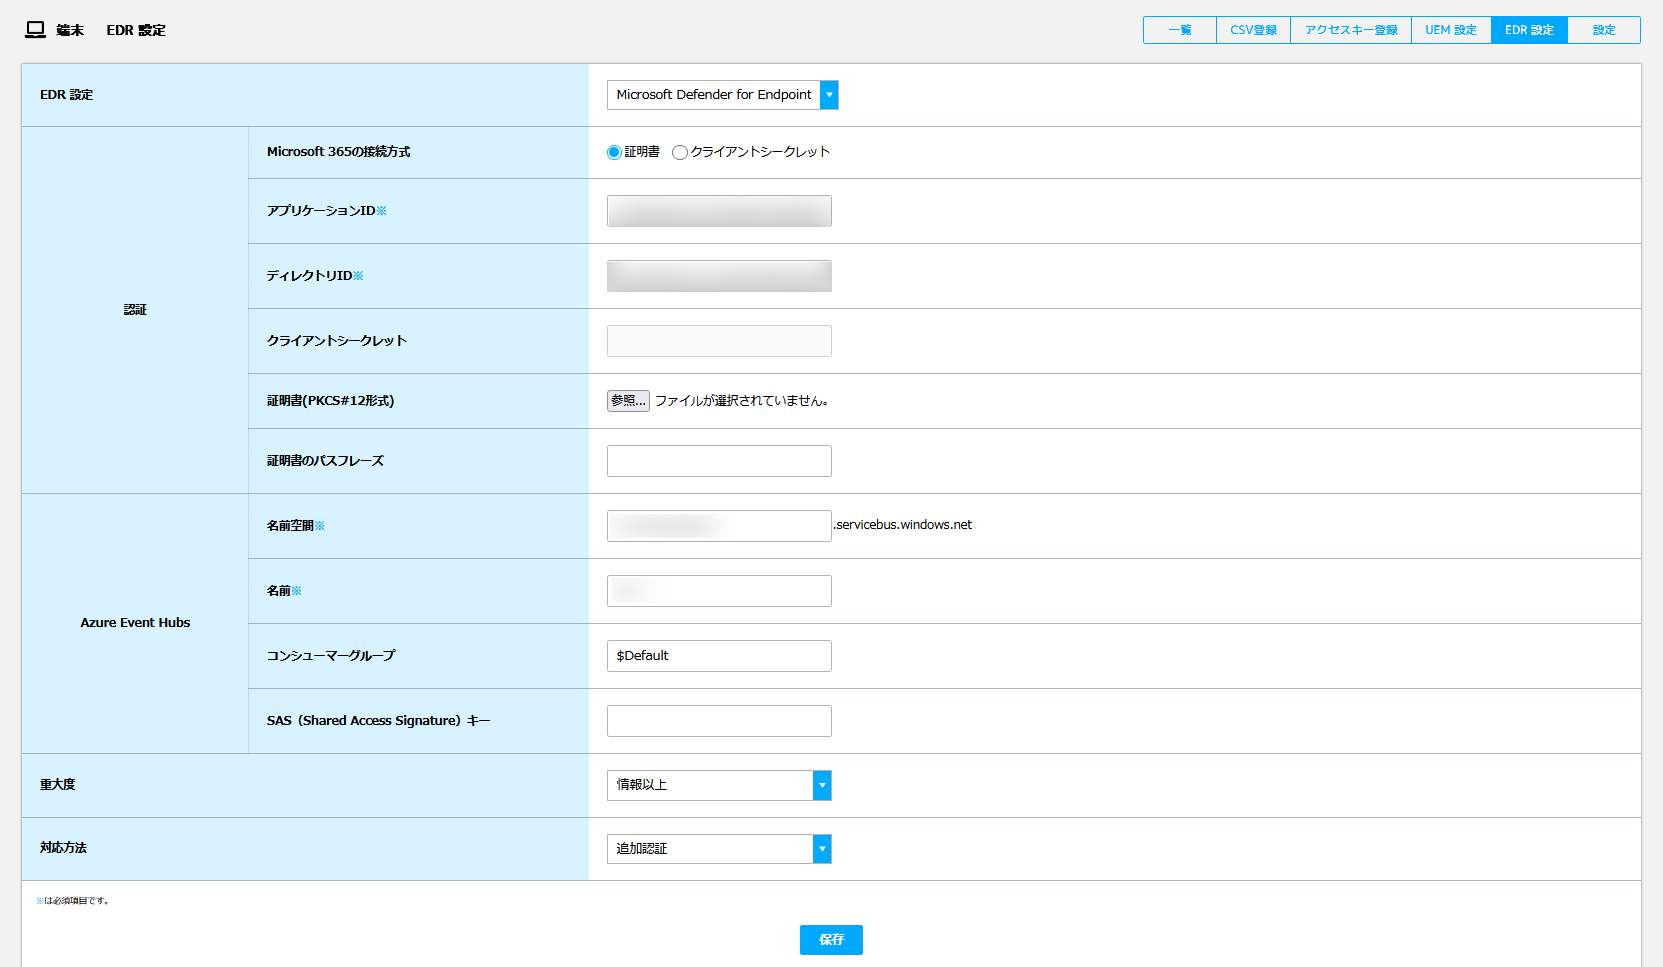This screenshot has width=1663, height=967.
Task: Click the Azure Event Hubs section label
Action: (x=135, y=623)
